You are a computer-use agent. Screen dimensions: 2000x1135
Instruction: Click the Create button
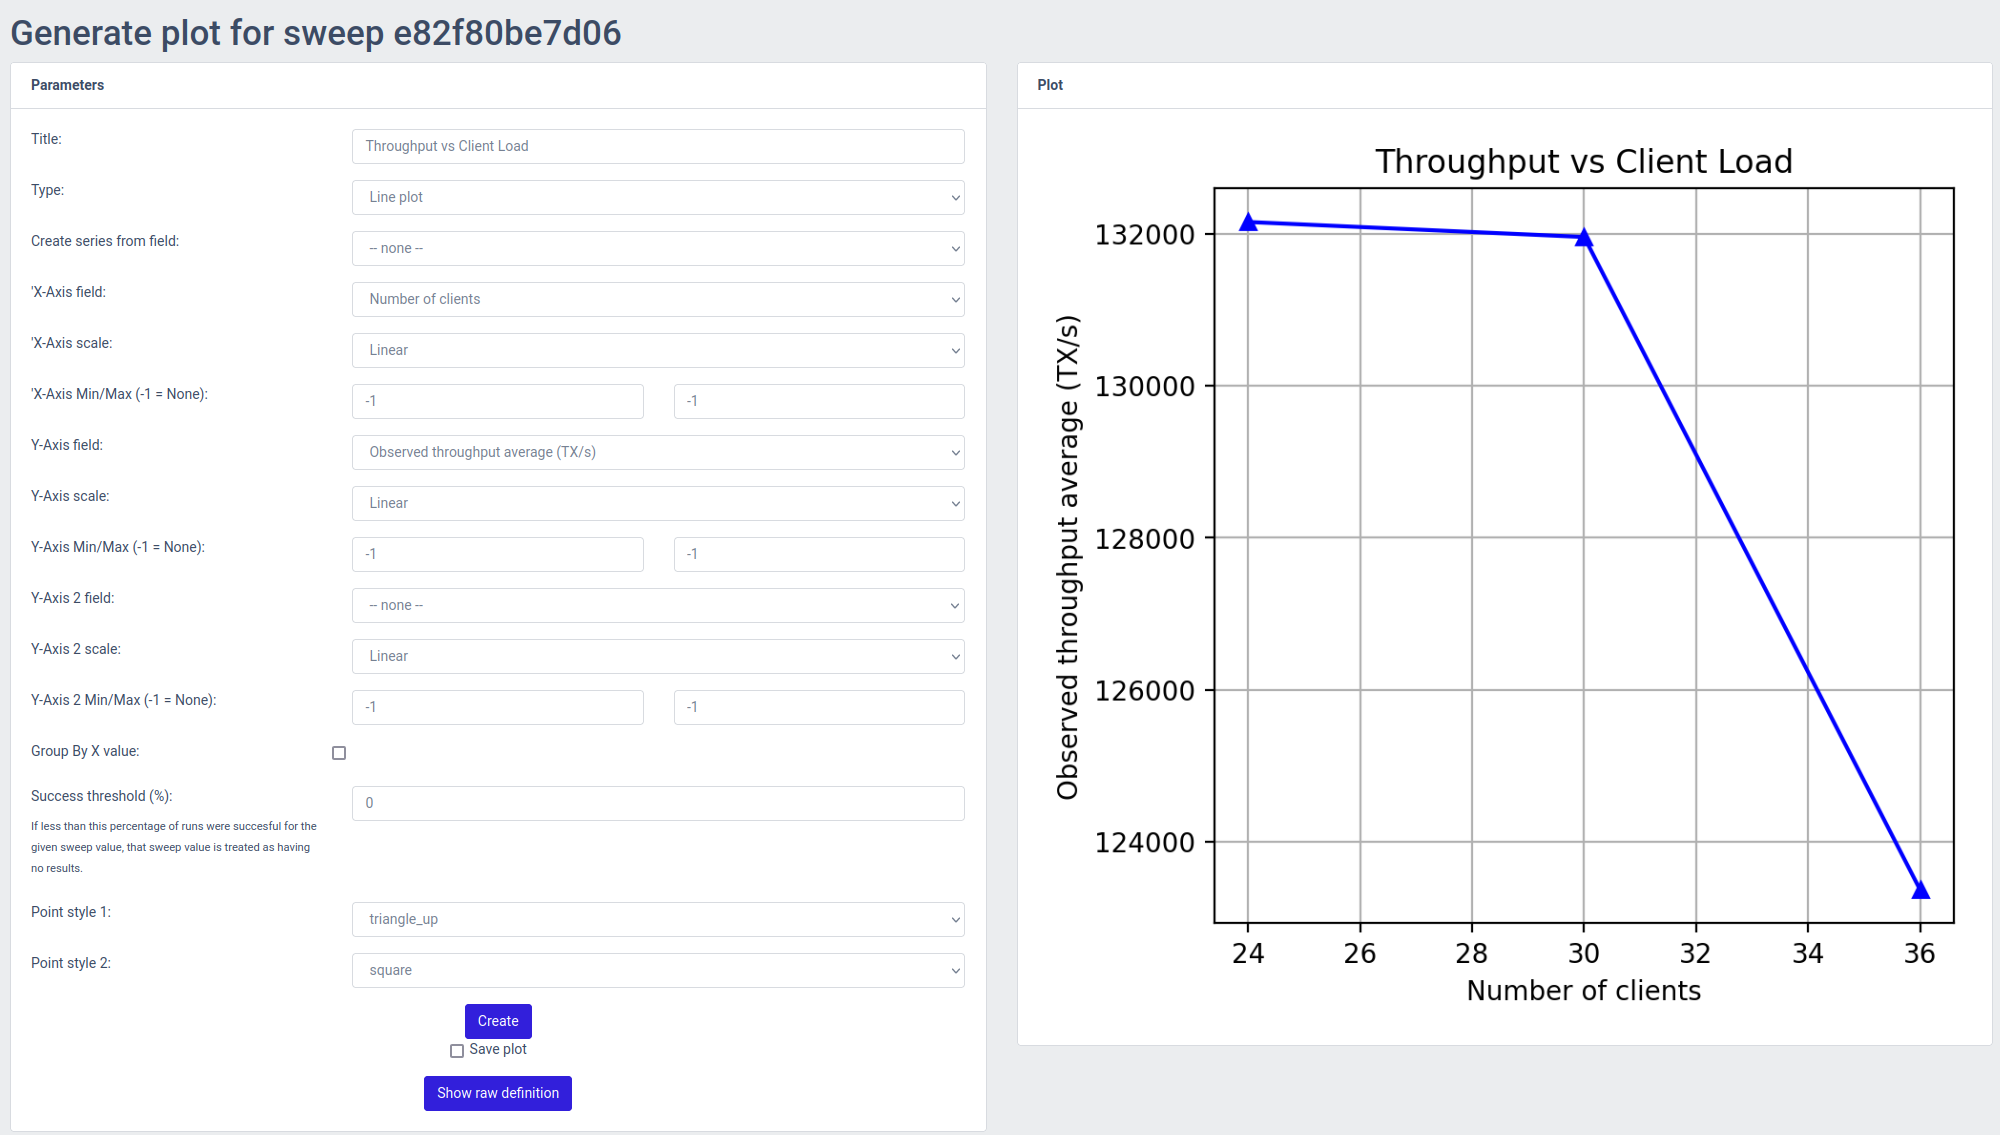pos(498,1021)
